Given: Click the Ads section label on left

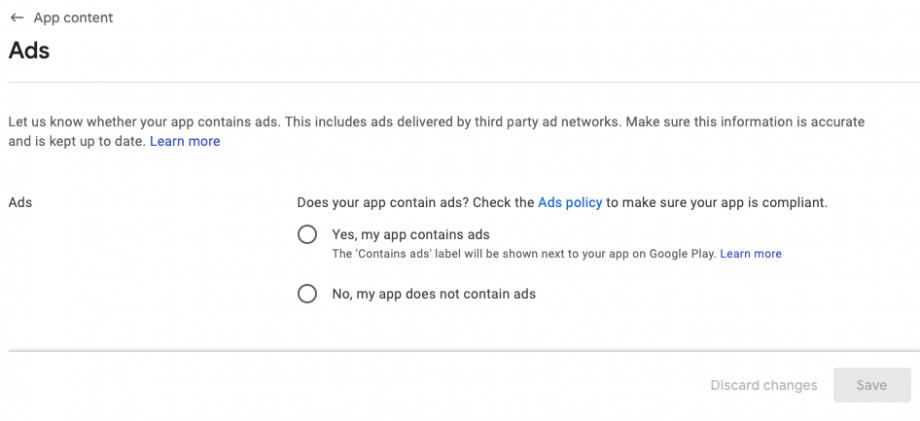Looking at the screenshot, I should pyautogui.click(x=20, y=202).
